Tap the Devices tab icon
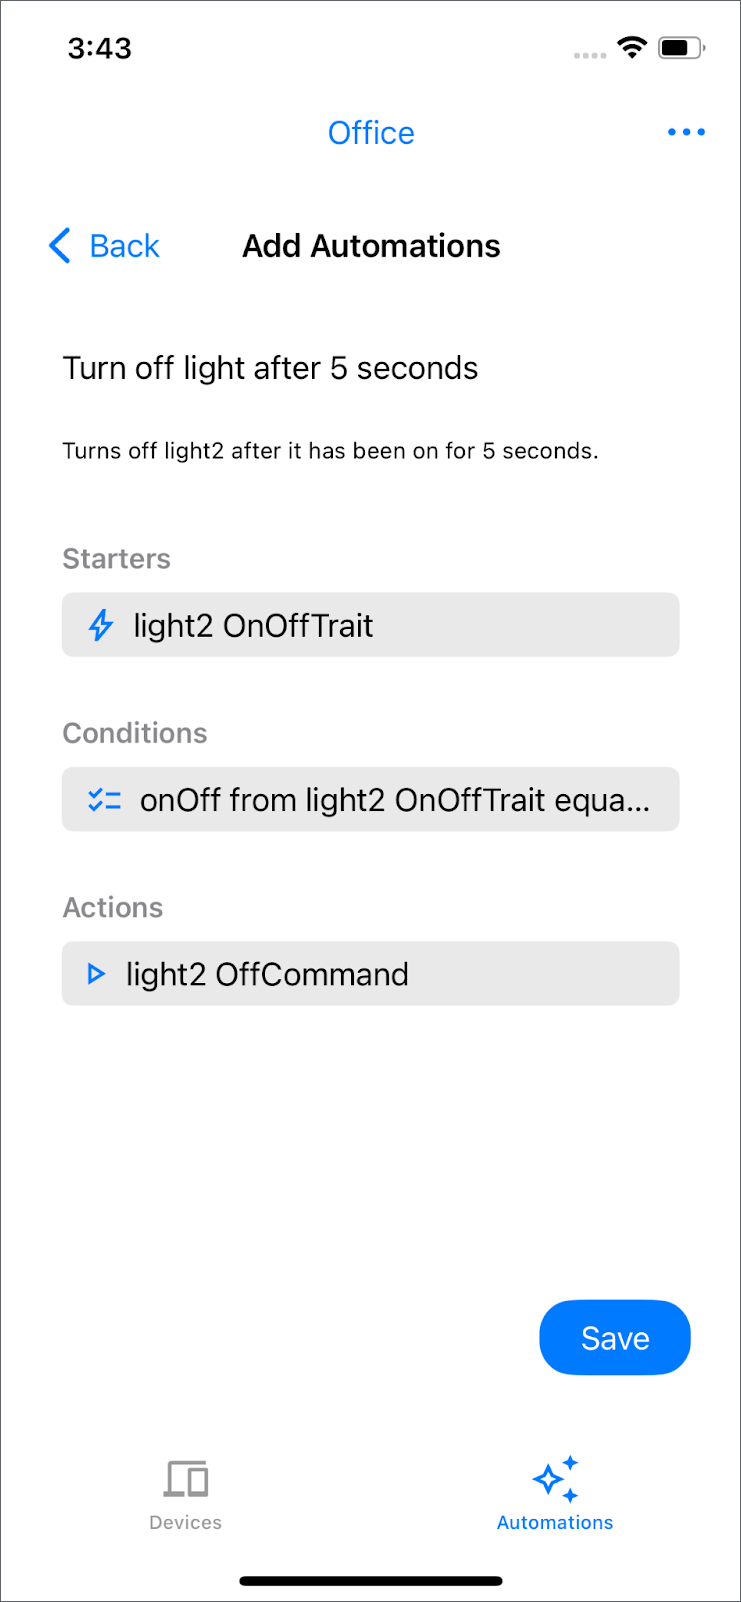The height and width of the screenshot is (1602, 741). (186, 1478)
